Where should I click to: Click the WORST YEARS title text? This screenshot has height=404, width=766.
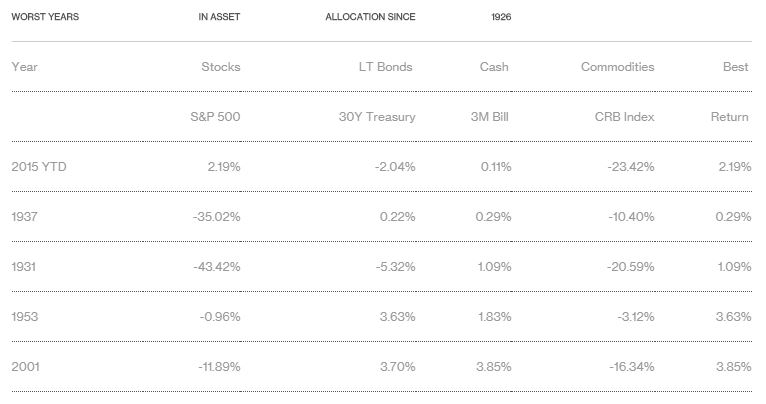click(x=45, y=17)
